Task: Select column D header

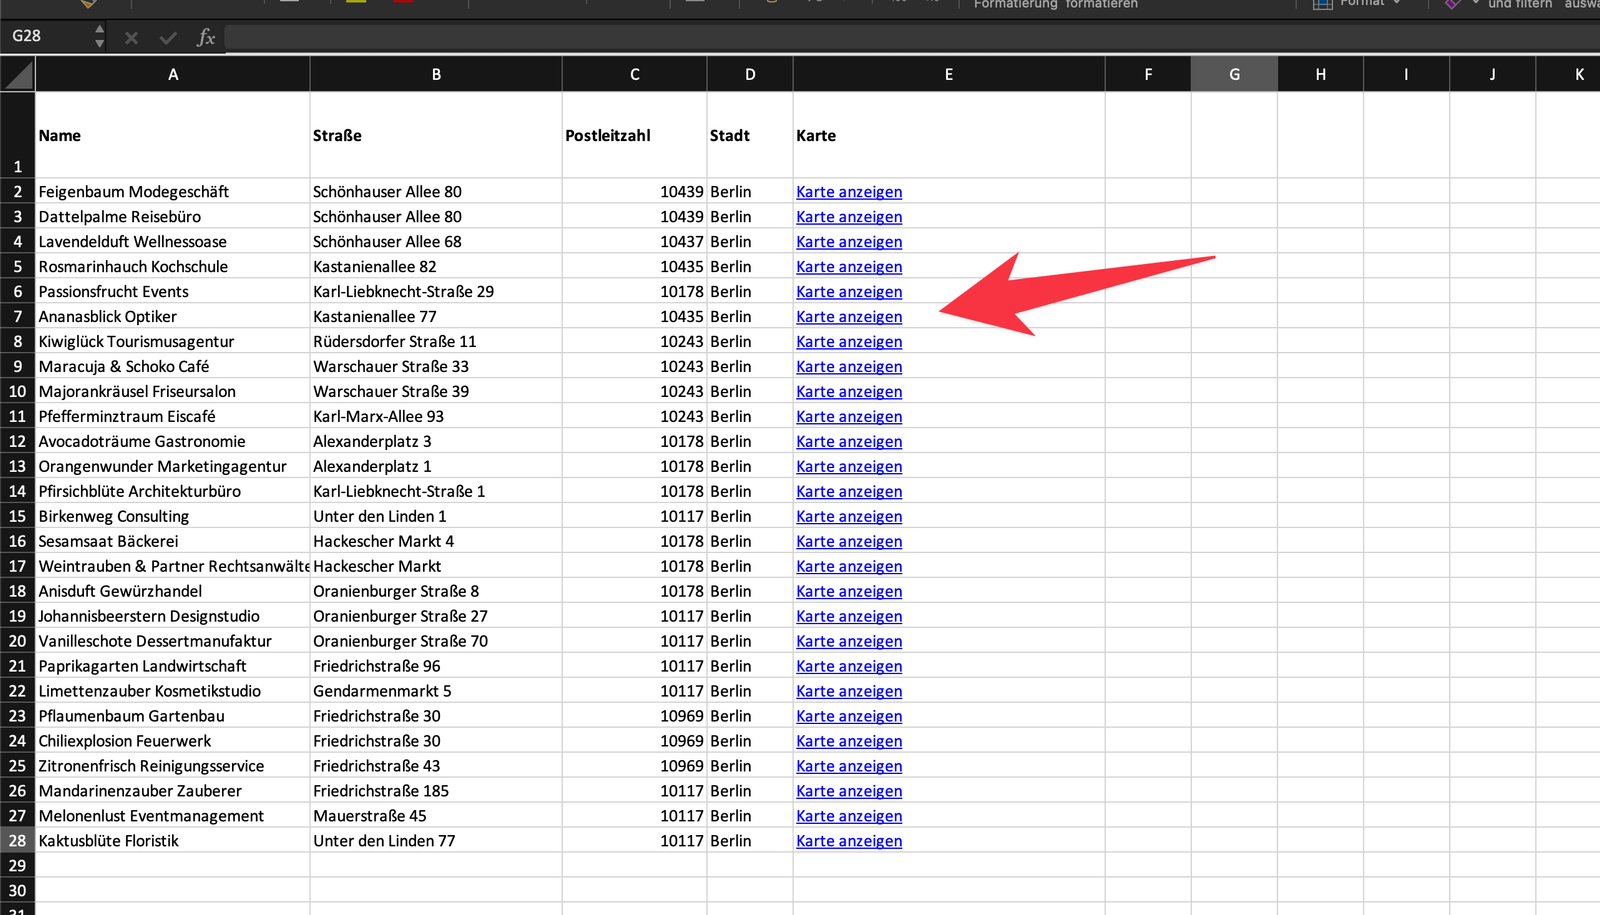Action: (750, 74)
